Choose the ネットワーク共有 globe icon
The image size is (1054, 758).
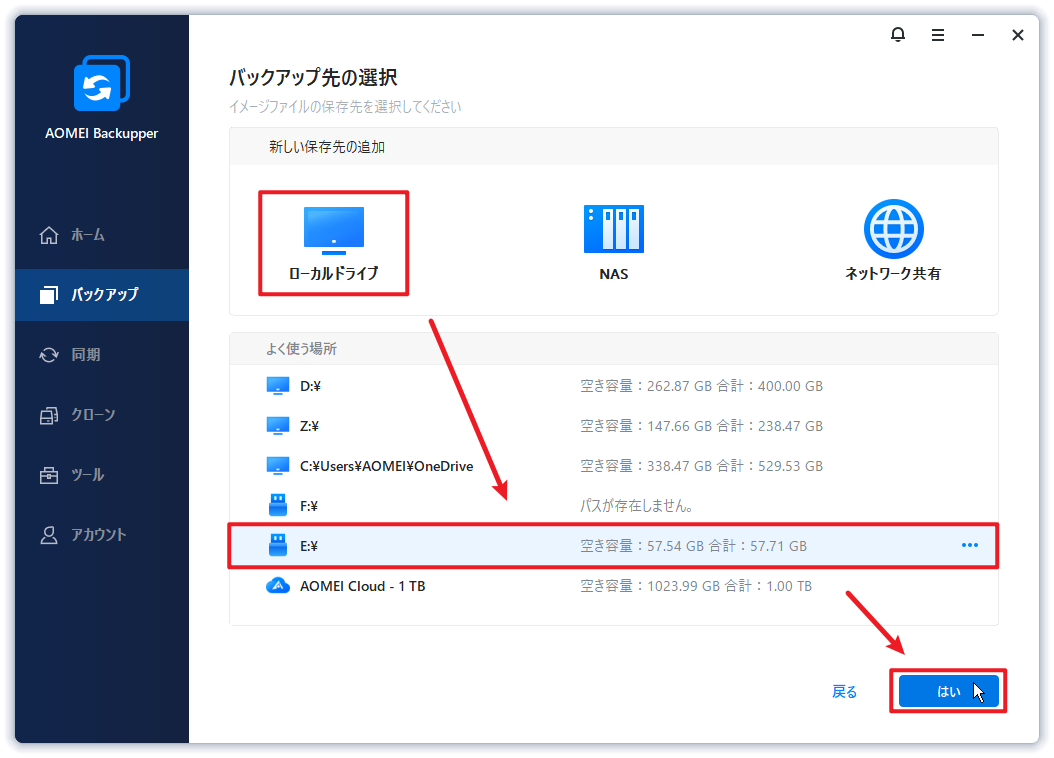coord(893,228)
